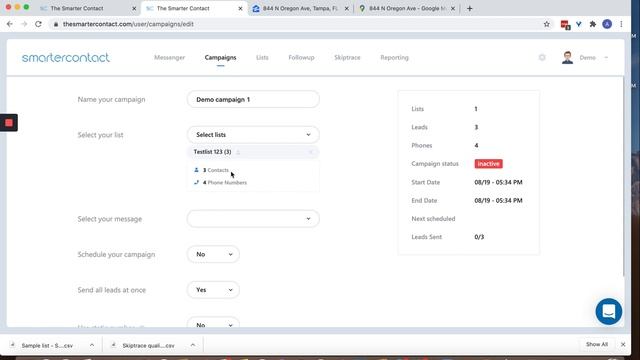Open Sample list csv download

tap(47, 345)
